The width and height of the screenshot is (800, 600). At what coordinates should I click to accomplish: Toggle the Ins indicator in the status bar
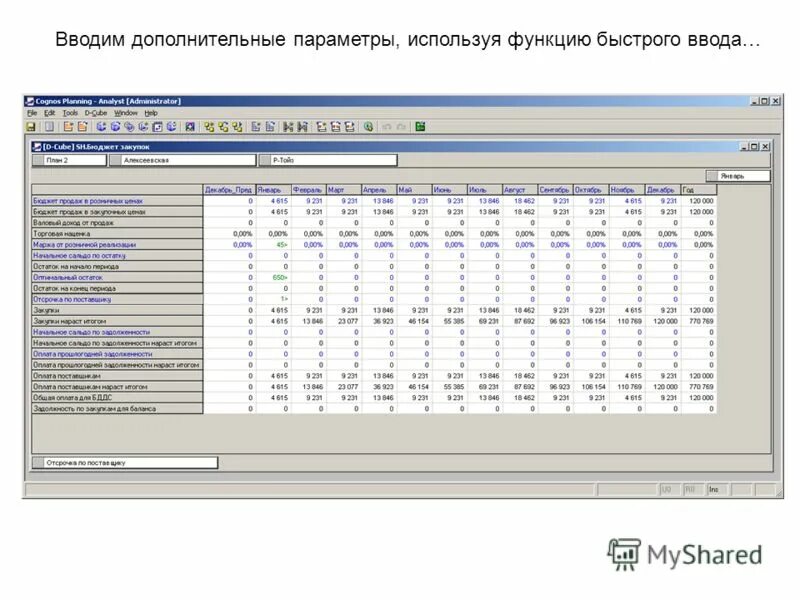[713, 488]
